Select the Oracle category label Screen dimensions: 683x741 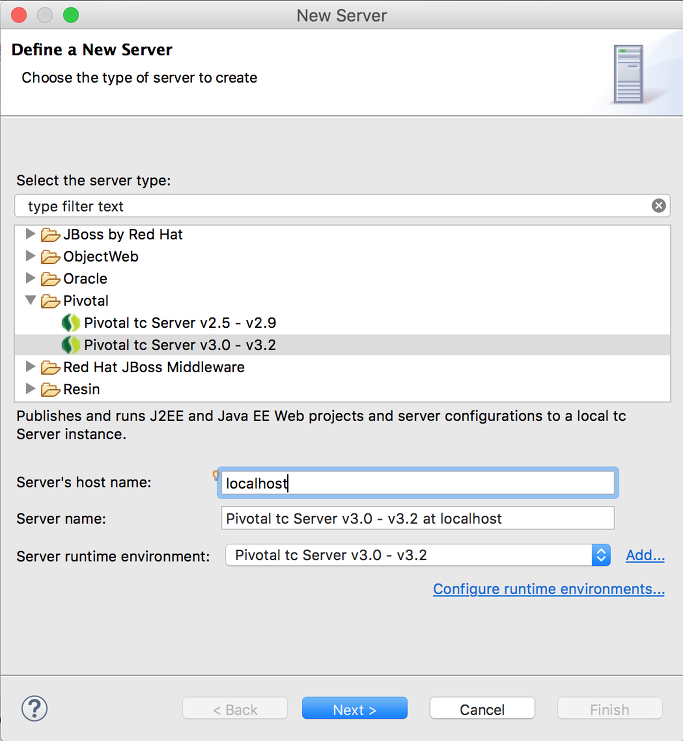pyautogui.click(x=85, y=279)
